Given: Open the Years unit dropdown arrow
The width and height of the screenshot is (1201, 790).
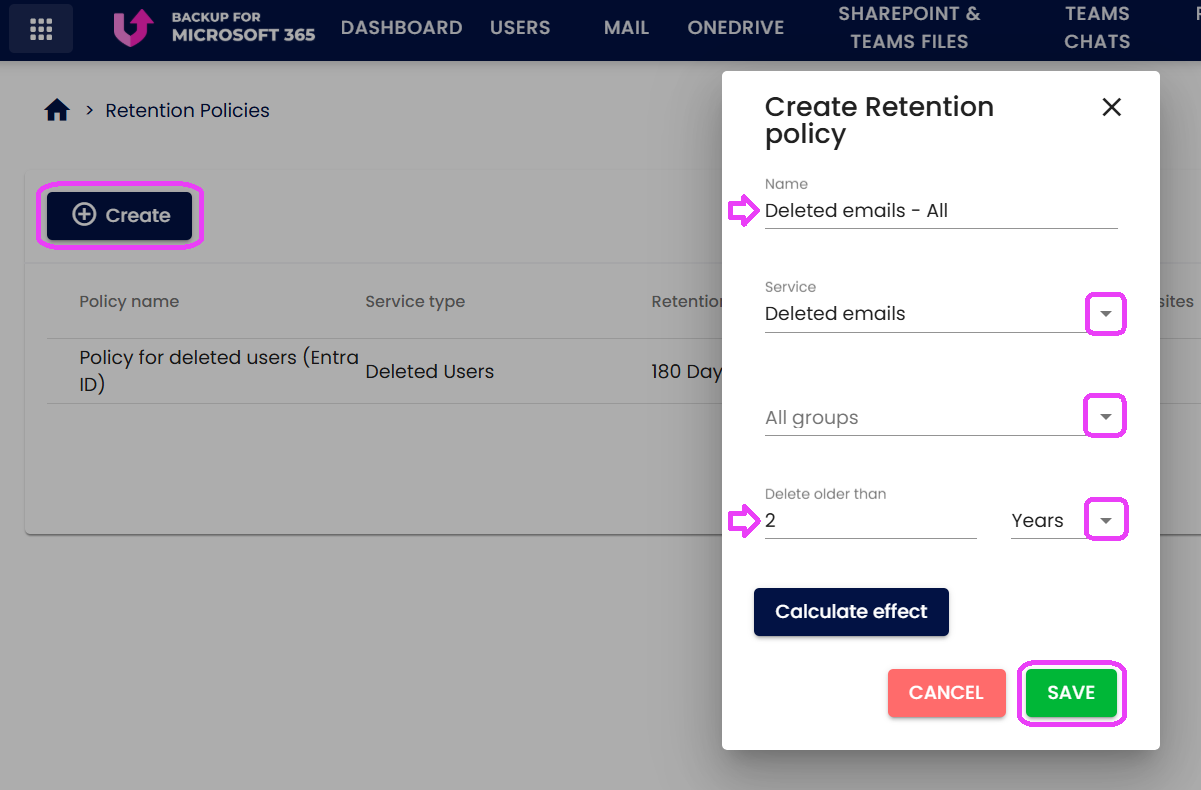Looking at the screenshot, I should pyautogui.click(x=1105, y=521).
